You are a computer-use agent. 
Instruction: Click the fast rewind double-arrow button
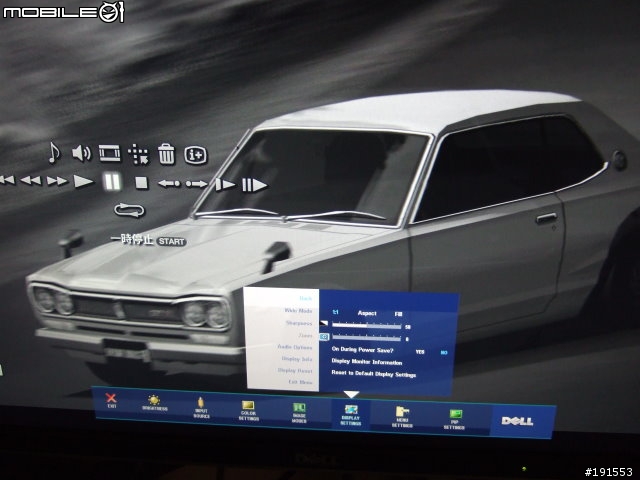coord(31,180)
